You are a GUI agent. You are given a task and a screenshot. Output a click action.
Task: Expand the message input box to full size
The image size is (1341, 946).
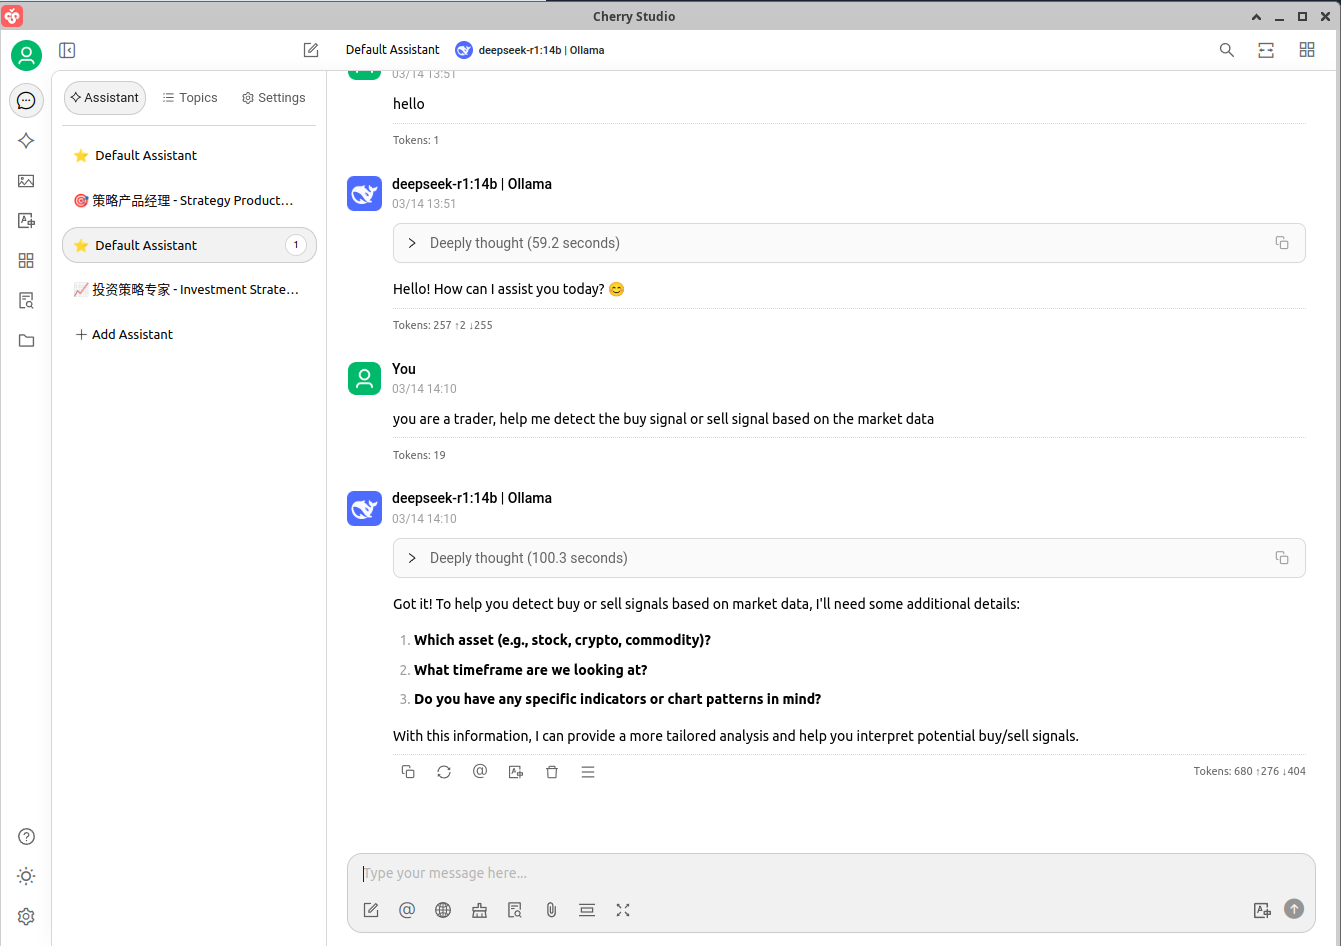tap(623, 910)
